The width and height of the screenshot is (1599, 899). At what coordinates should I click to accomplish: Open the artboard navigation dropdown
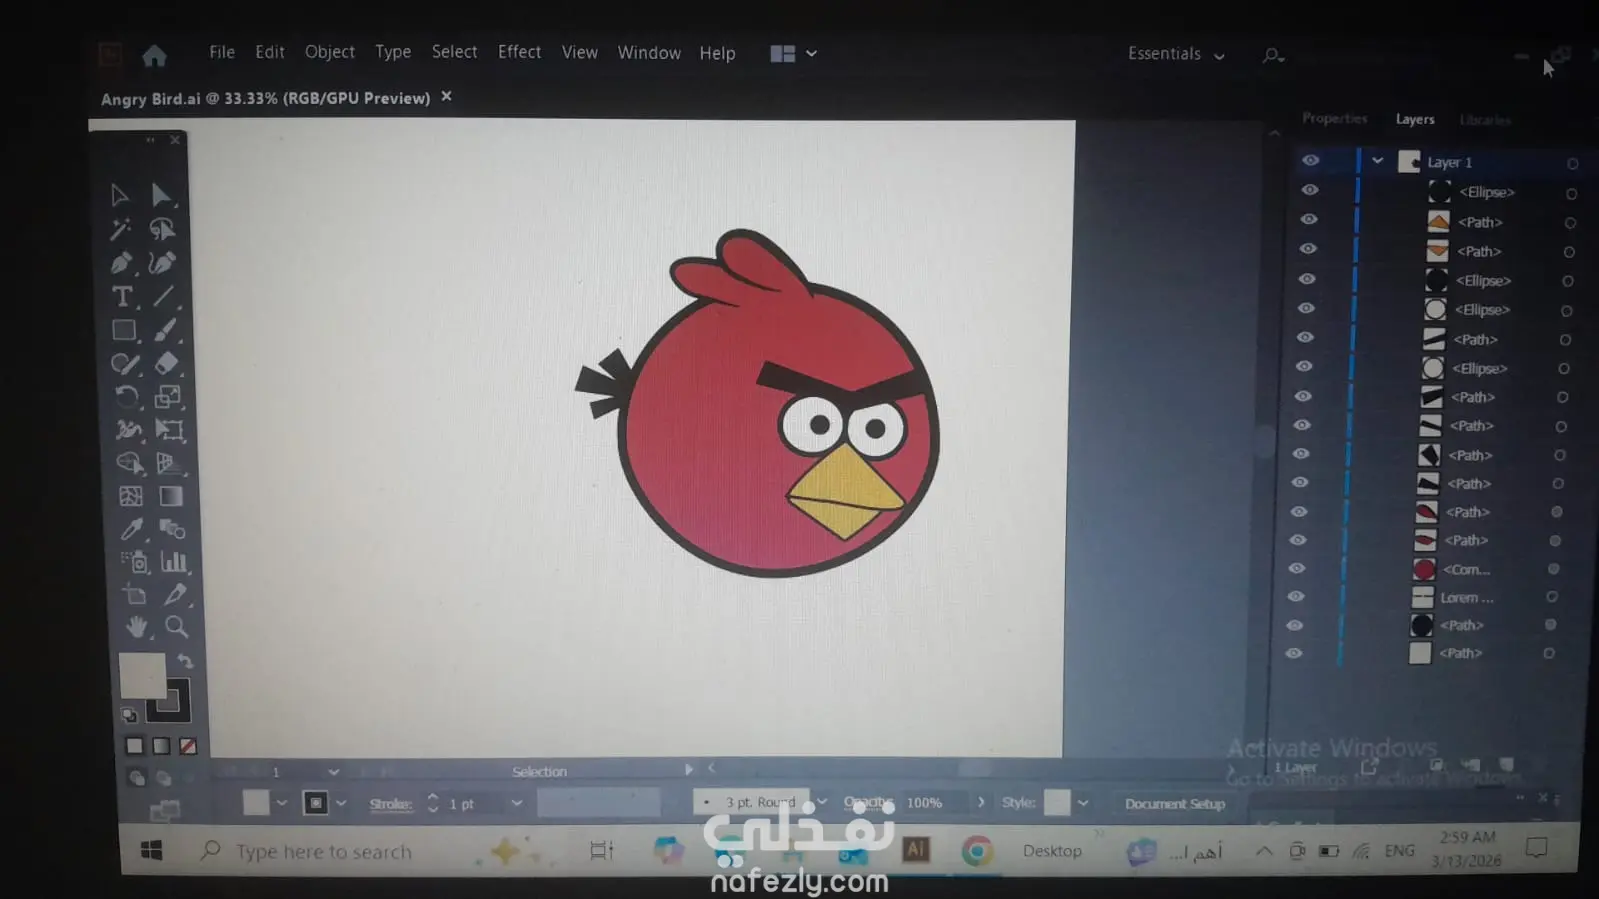click(x=333, y=772)
